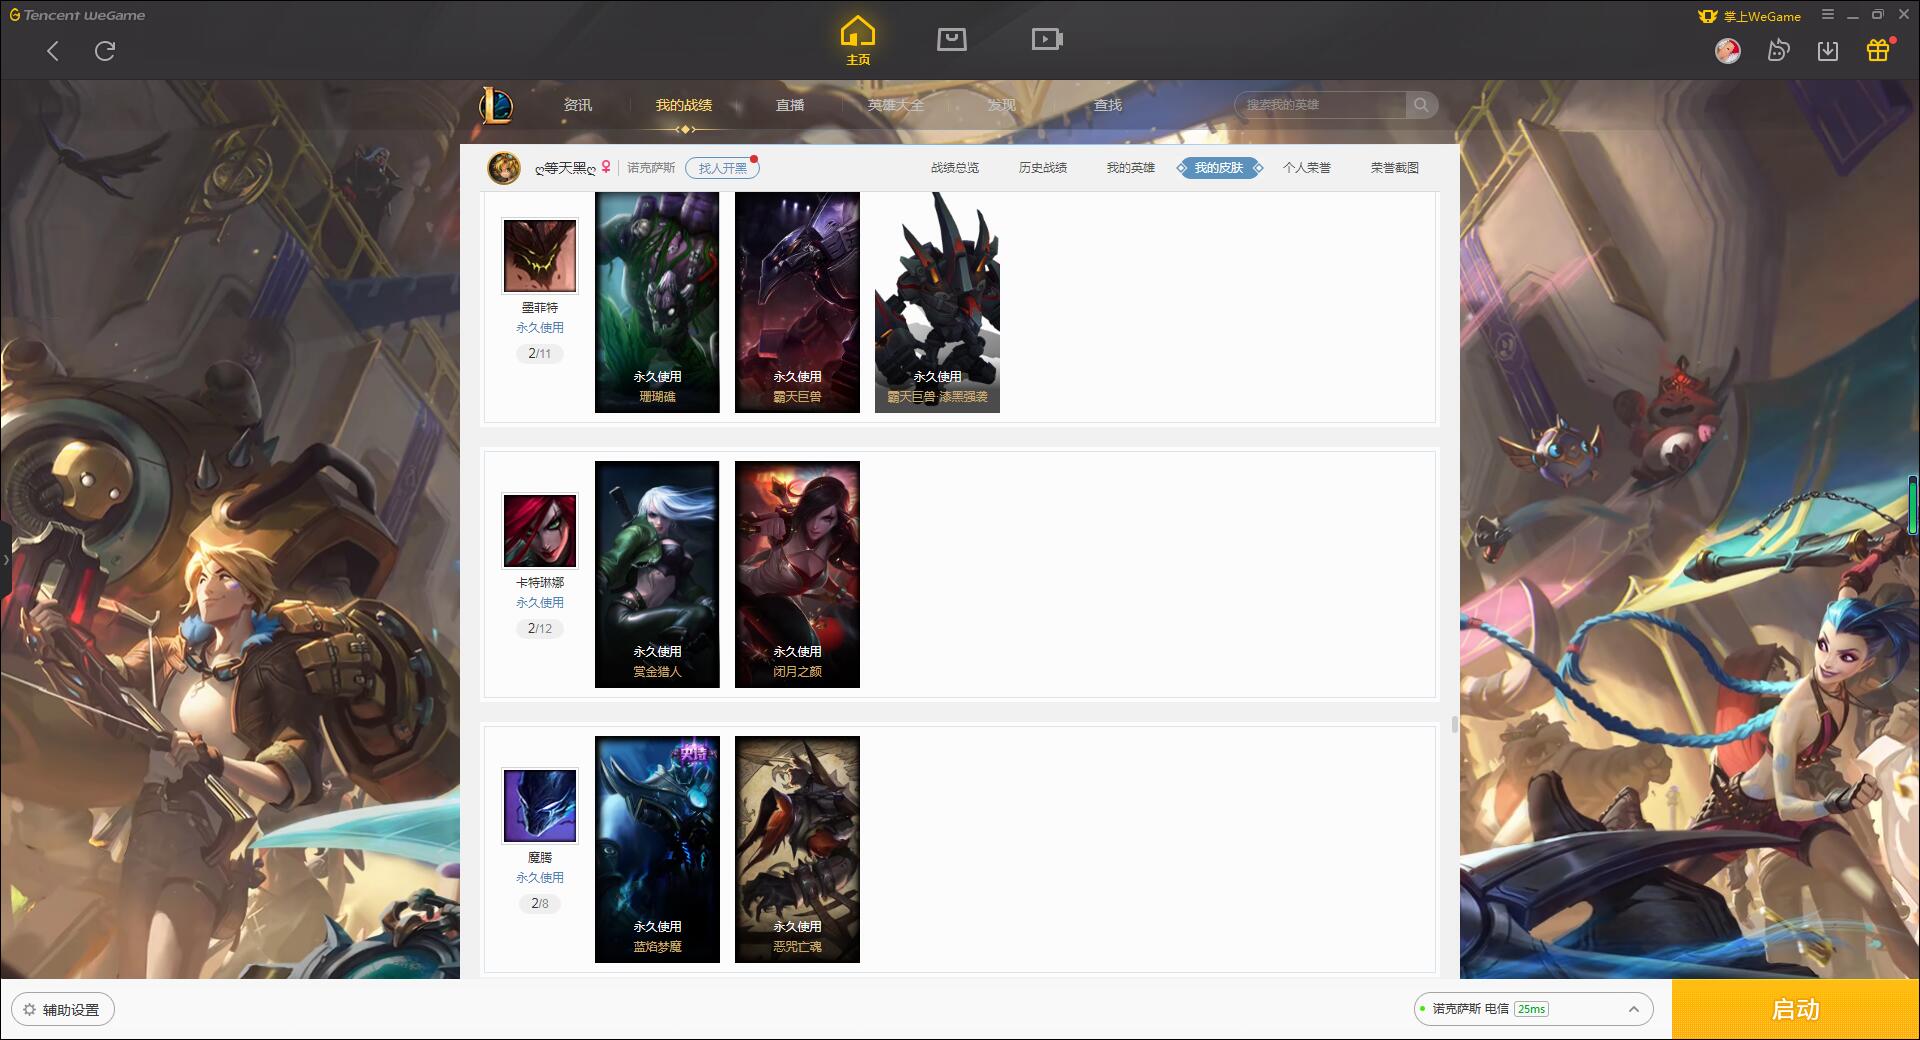
Task: Open the 闭月之颜 skin card
Action: click(x=797, y=574)
